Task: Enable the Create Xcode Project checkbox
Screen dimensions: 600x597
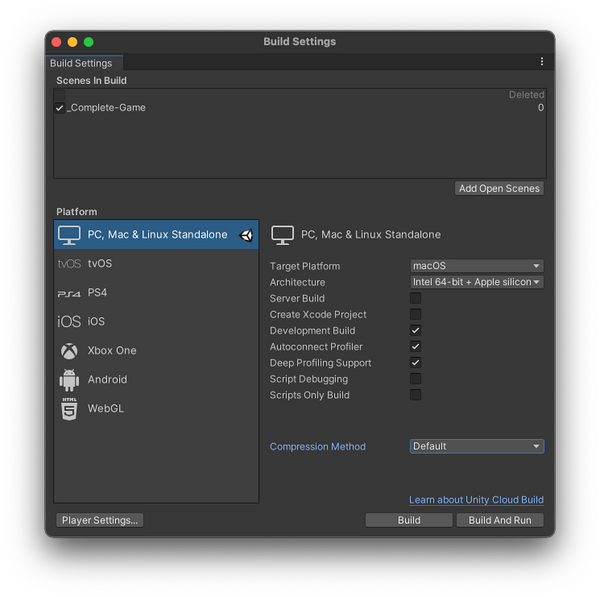Action: 415,314
